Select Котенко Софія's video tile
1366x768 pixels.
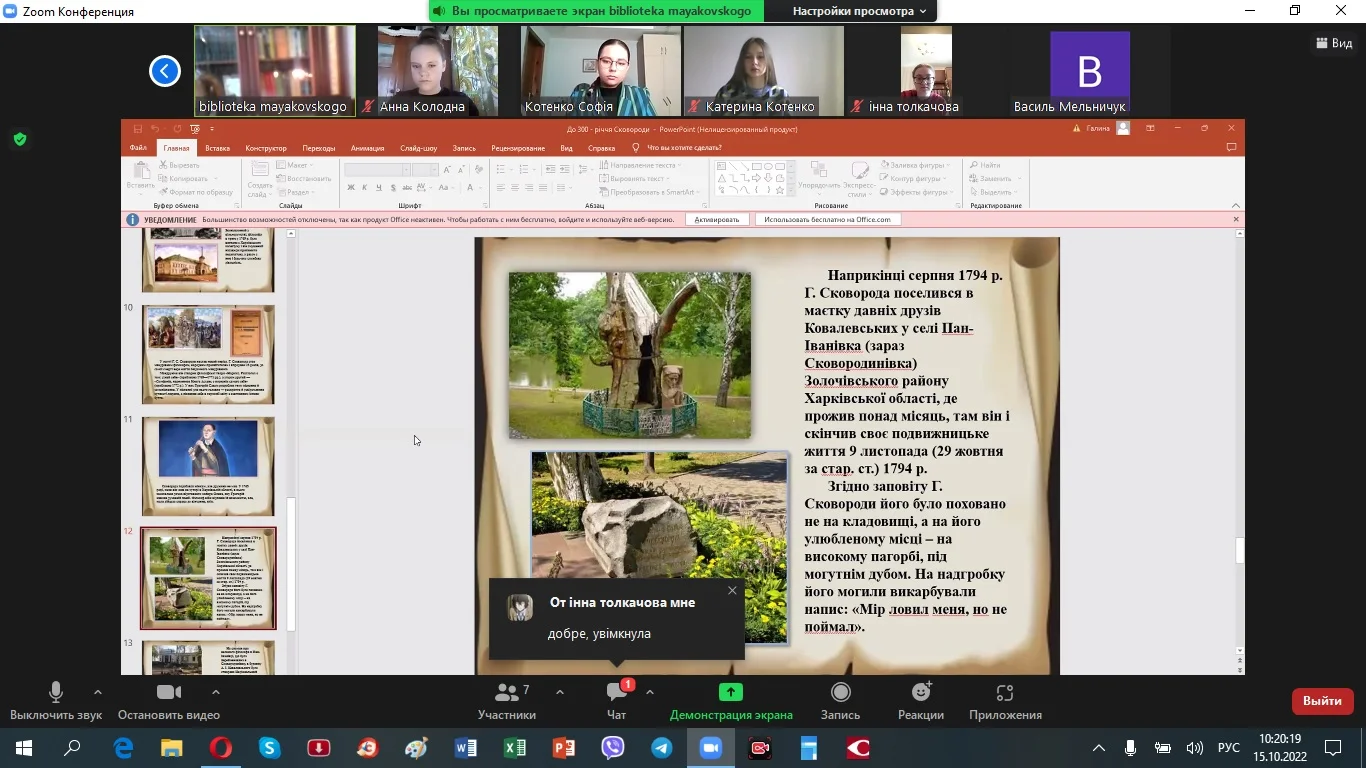click(600, 71)
